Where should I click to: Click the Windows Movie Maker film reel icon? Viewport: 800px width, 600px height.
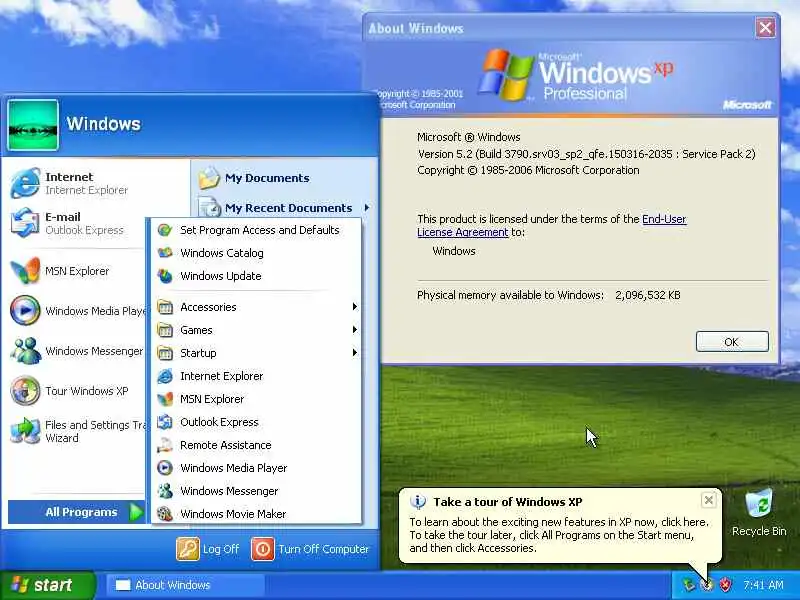(x=165, y=514)
